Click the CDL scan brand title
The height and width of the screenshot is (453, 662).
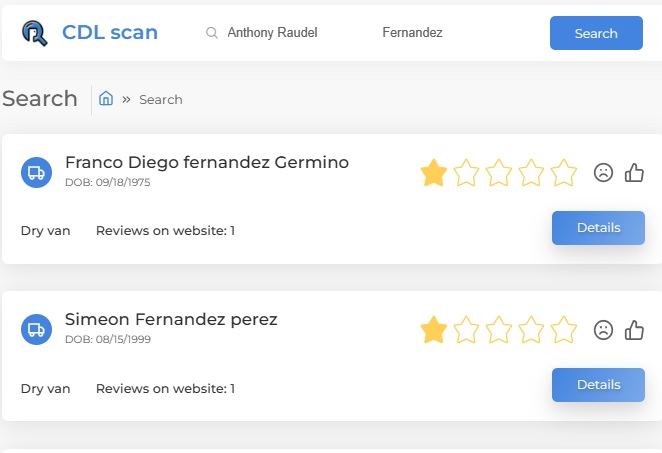pos(110,33)
